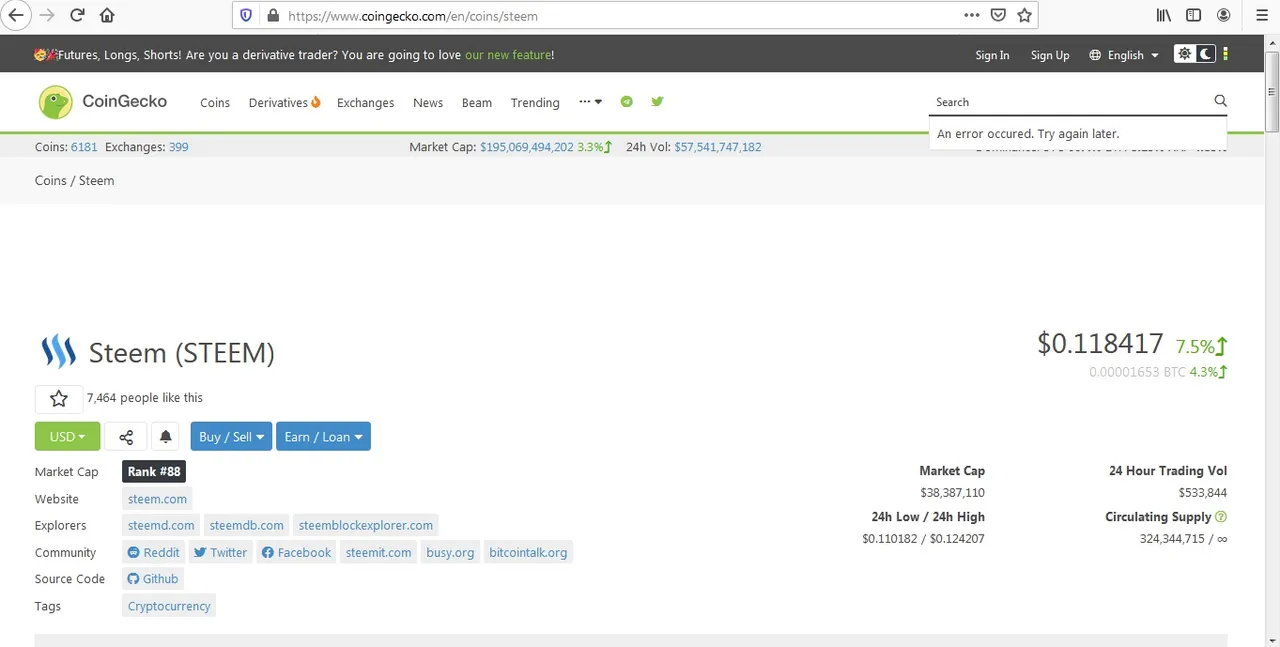Click the Sign Up link
The height and width of the screenshot is (647, 1280).
coord(1050,55)
